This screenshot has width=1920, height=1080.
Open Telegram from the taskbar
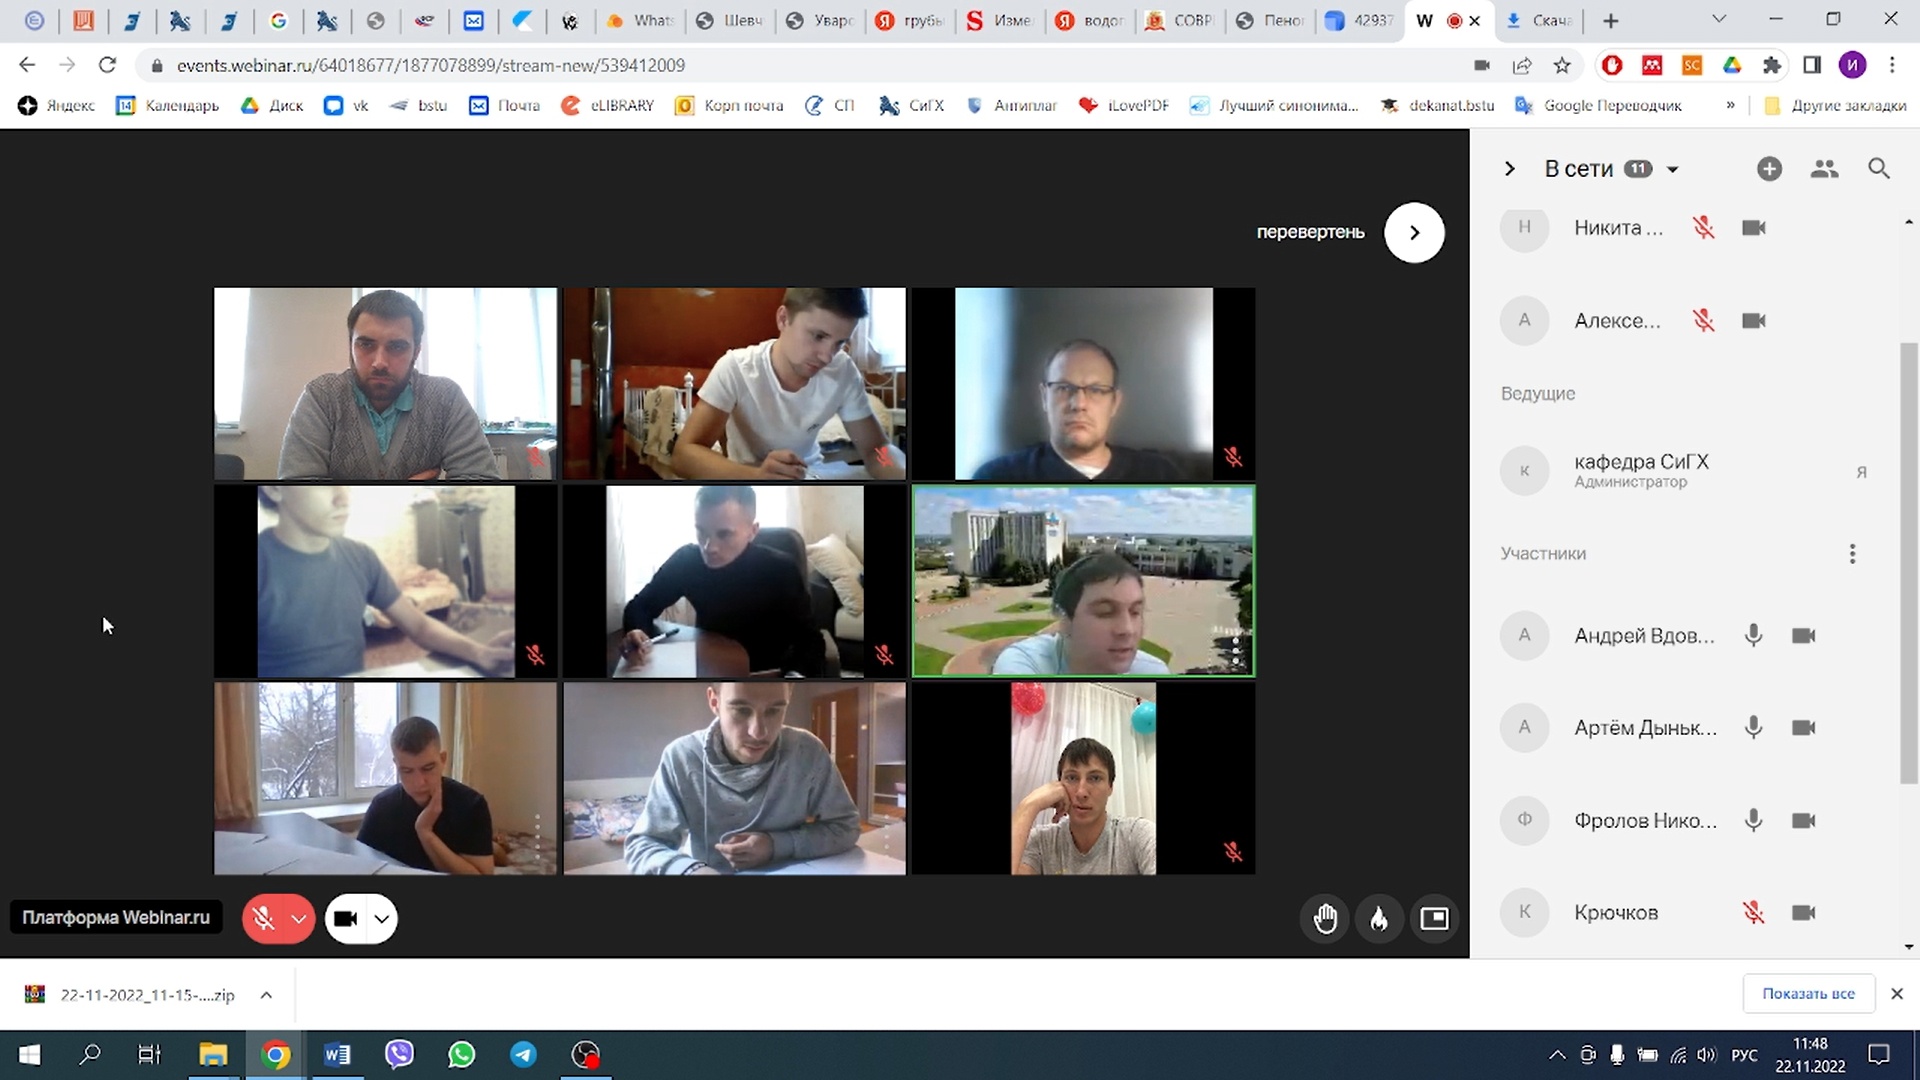click(523, 1054)
